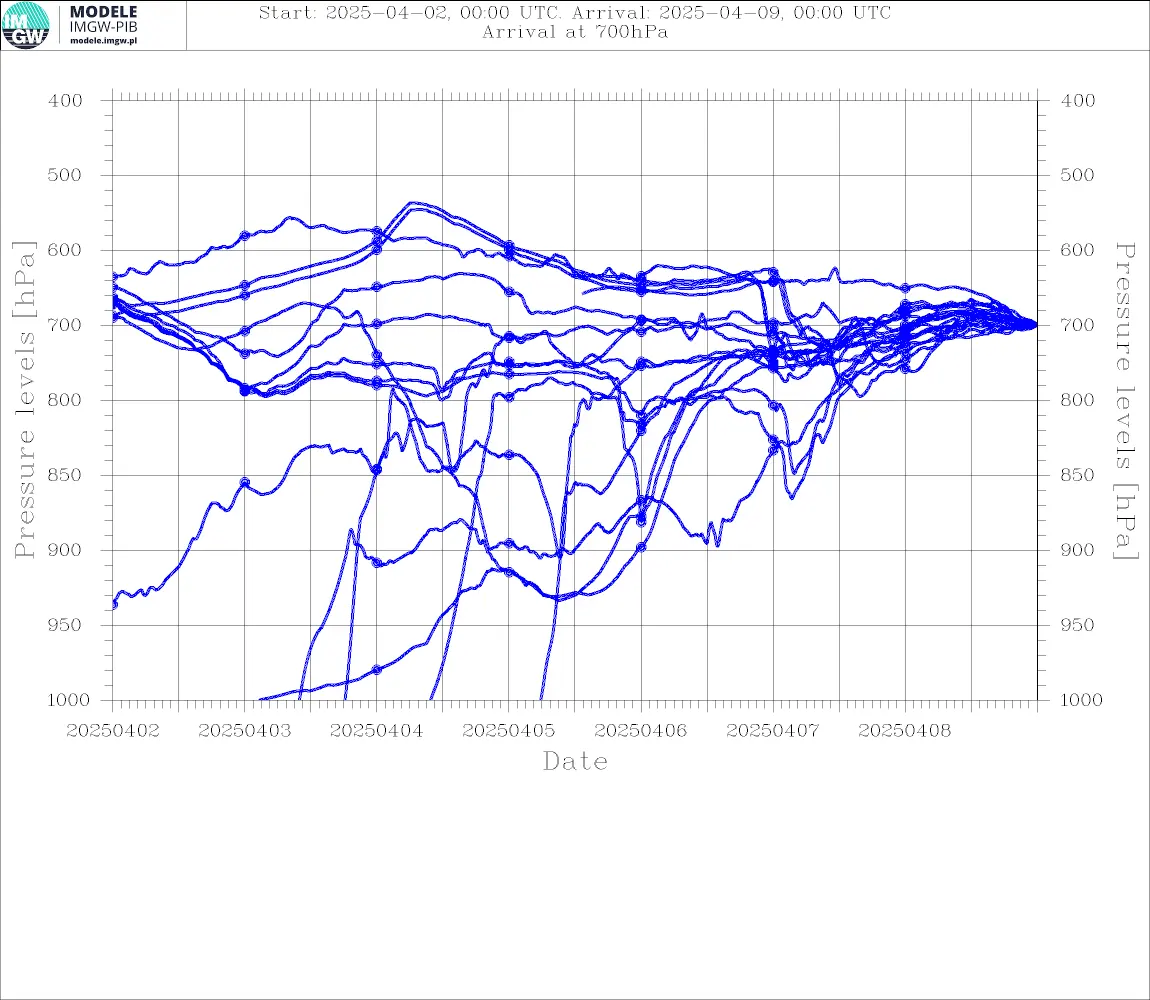1150x1000 pixels.
Task: Click the trajectory marker near 940 hPa on 20250402
Action: (x=114, y=605)
